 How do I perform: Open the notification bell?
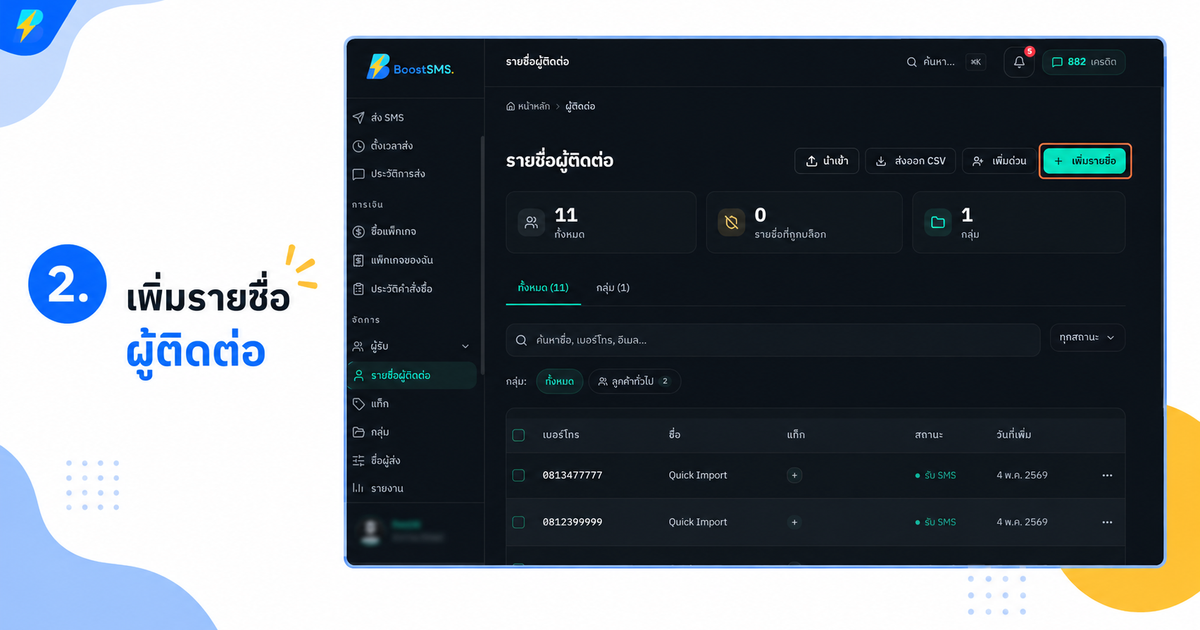pyautogui.click(x=1019, y=62)
